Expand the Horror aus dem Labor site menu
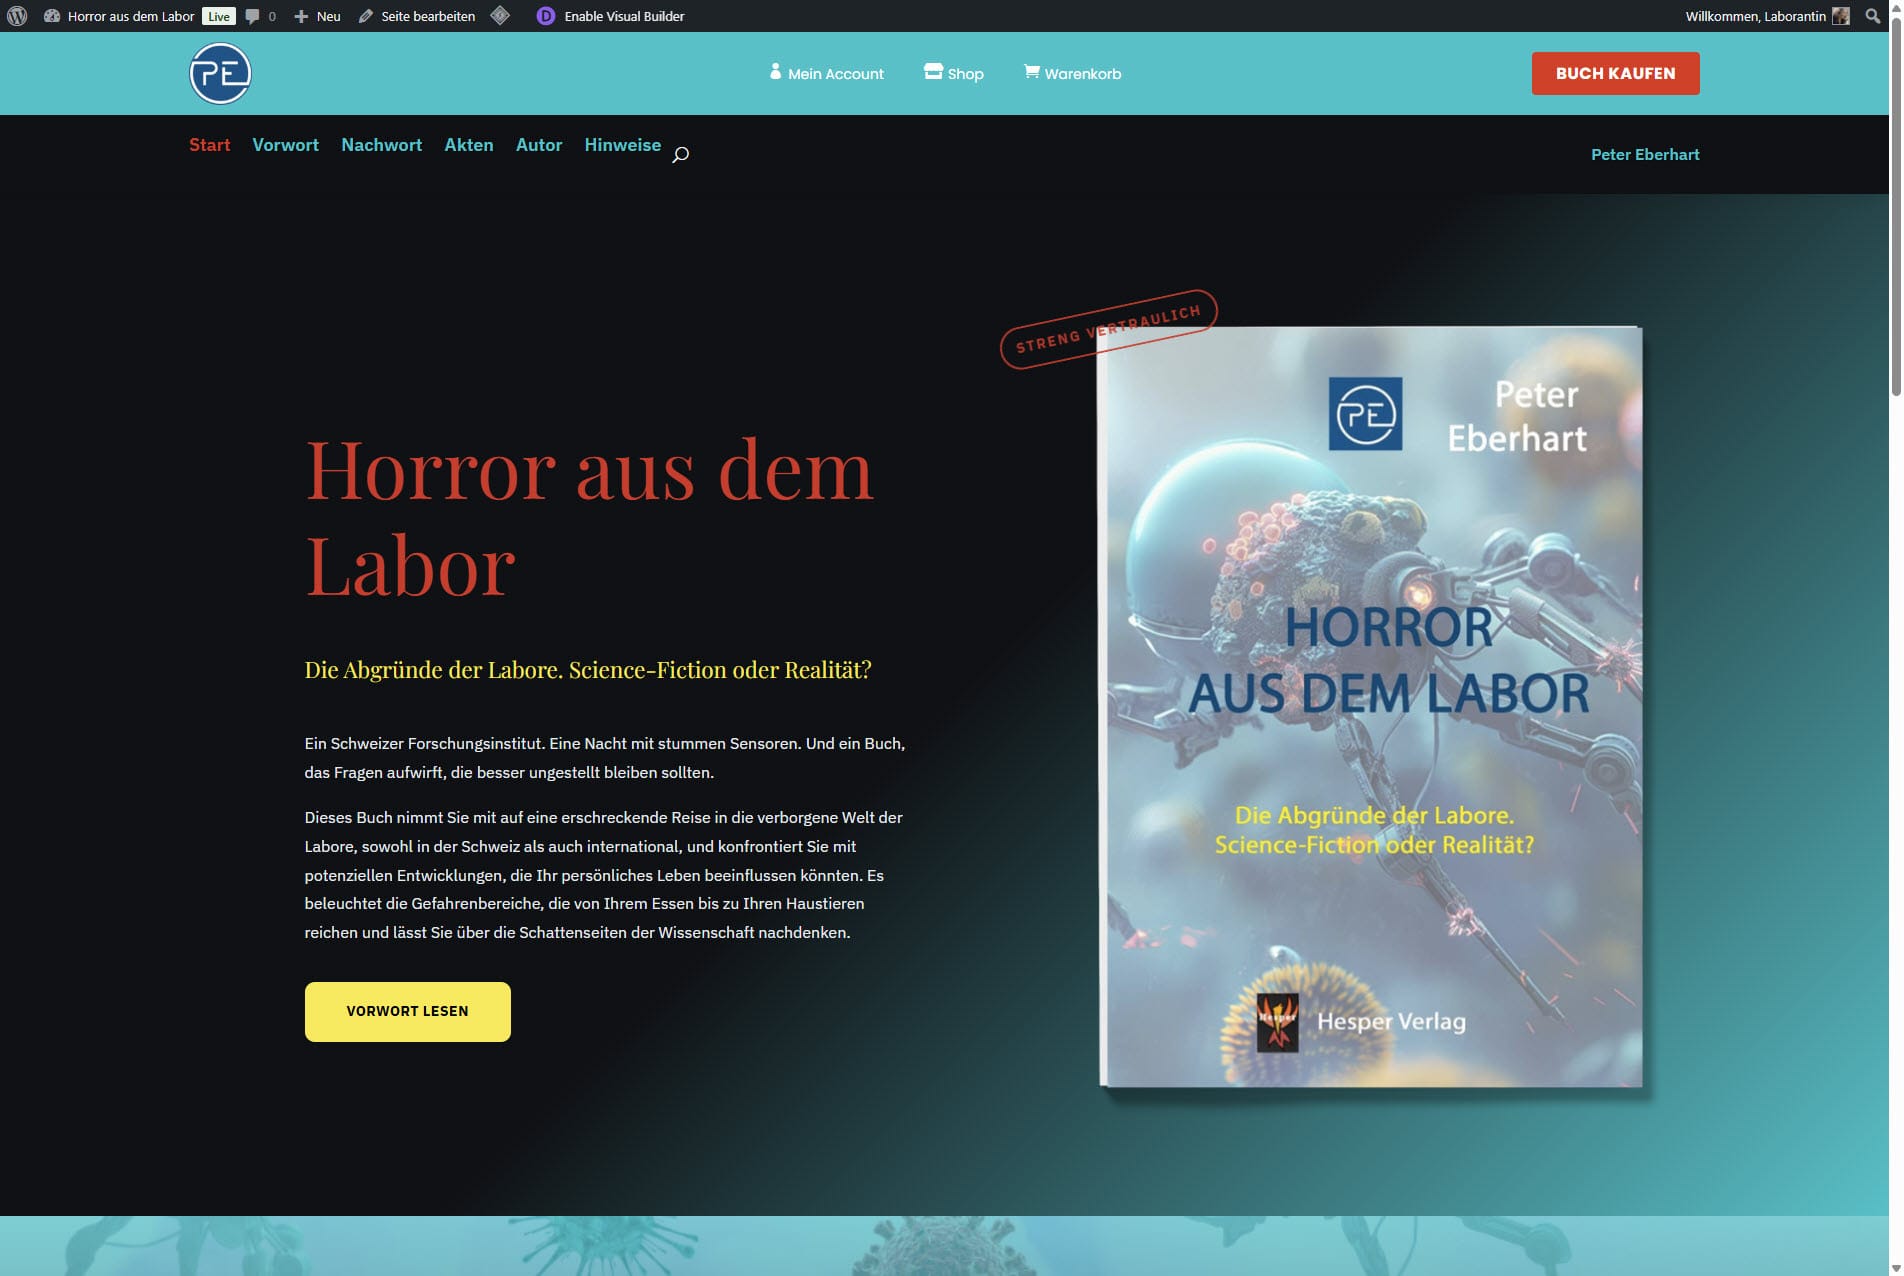The image size is (1904, 1276). point(130,16)
